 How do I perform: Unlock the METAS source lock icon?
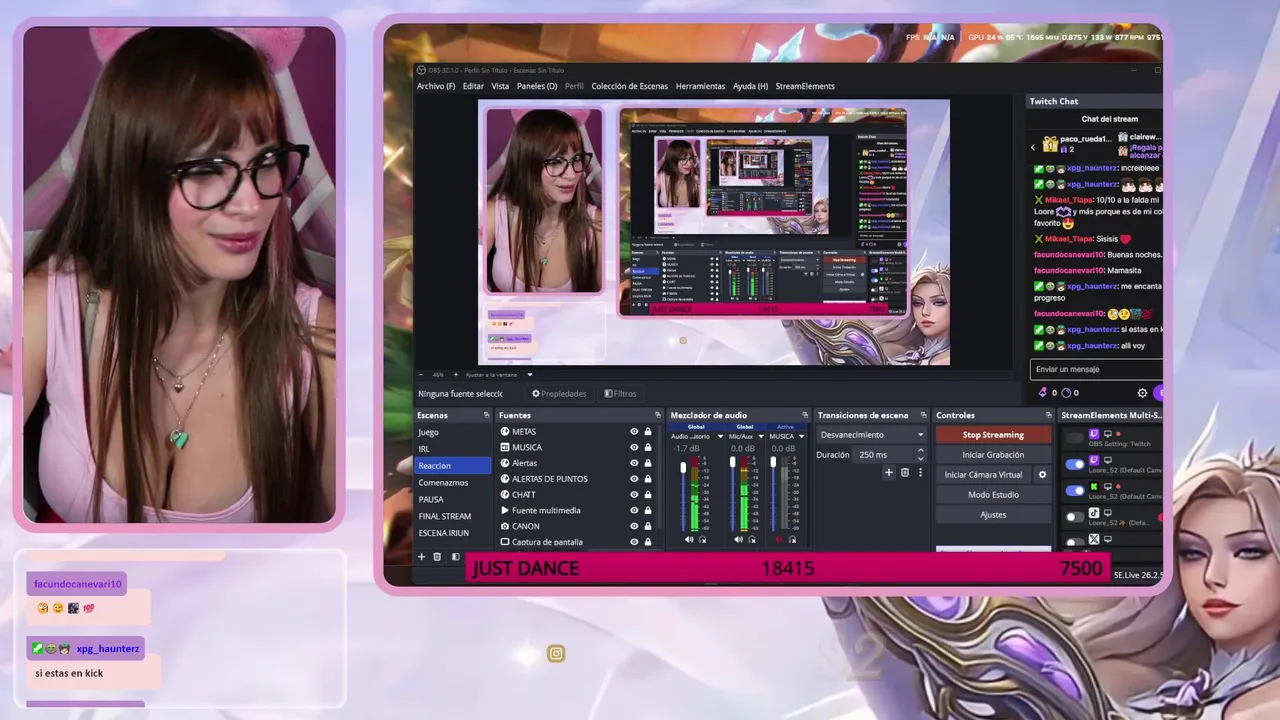(x=648, y=432)
